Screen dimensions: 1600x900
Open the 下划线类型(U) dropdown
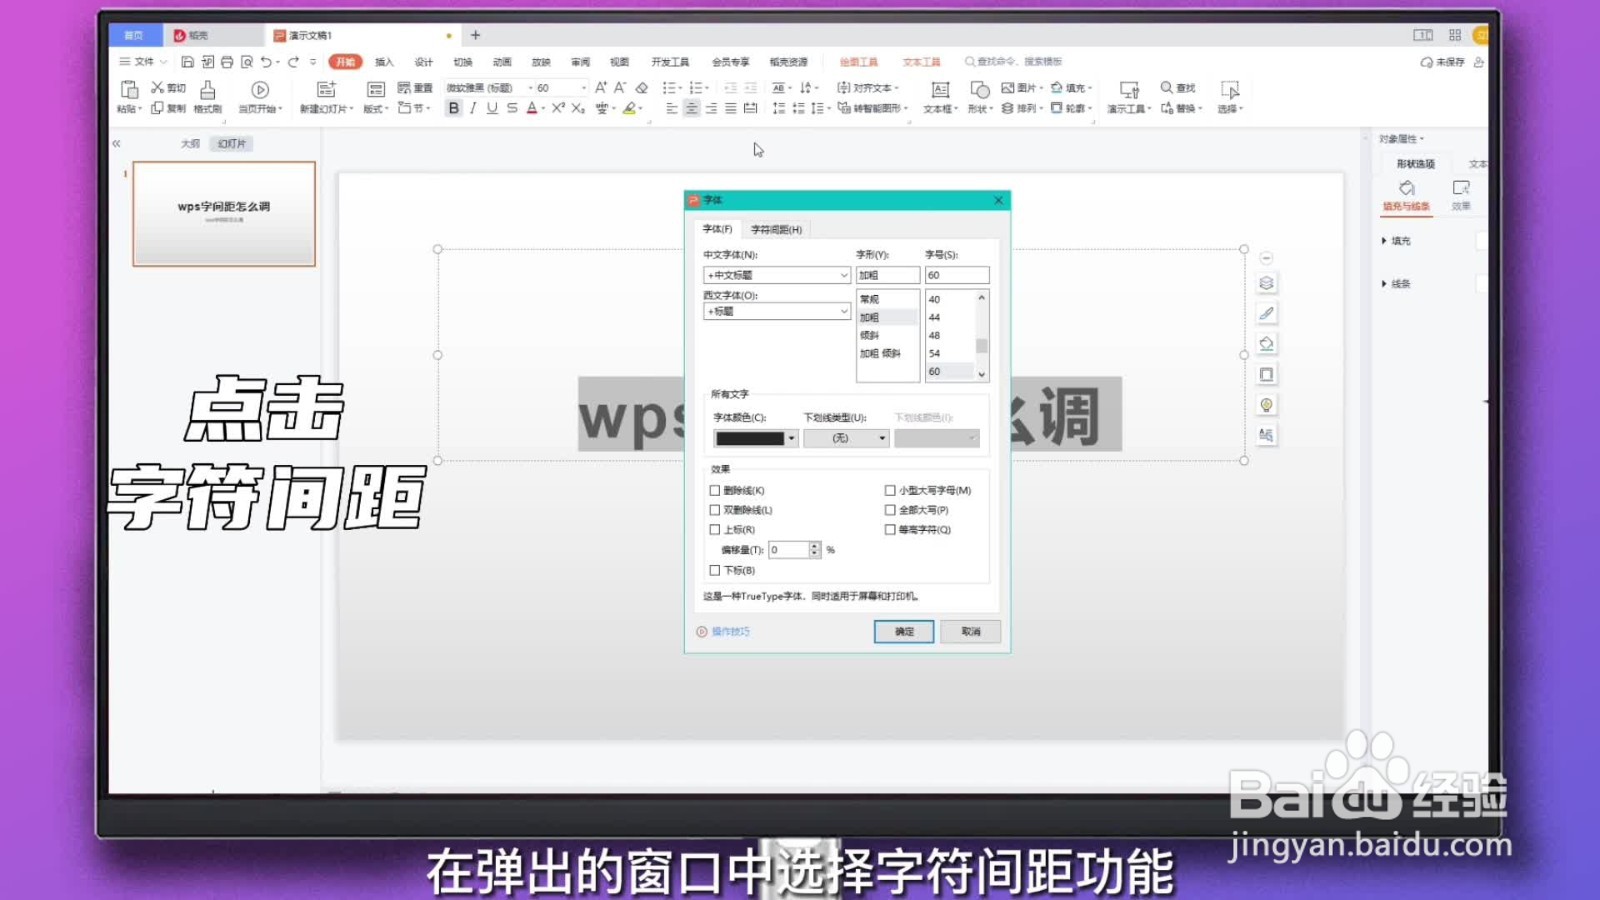pyautogui.click(x=846, y=438)
